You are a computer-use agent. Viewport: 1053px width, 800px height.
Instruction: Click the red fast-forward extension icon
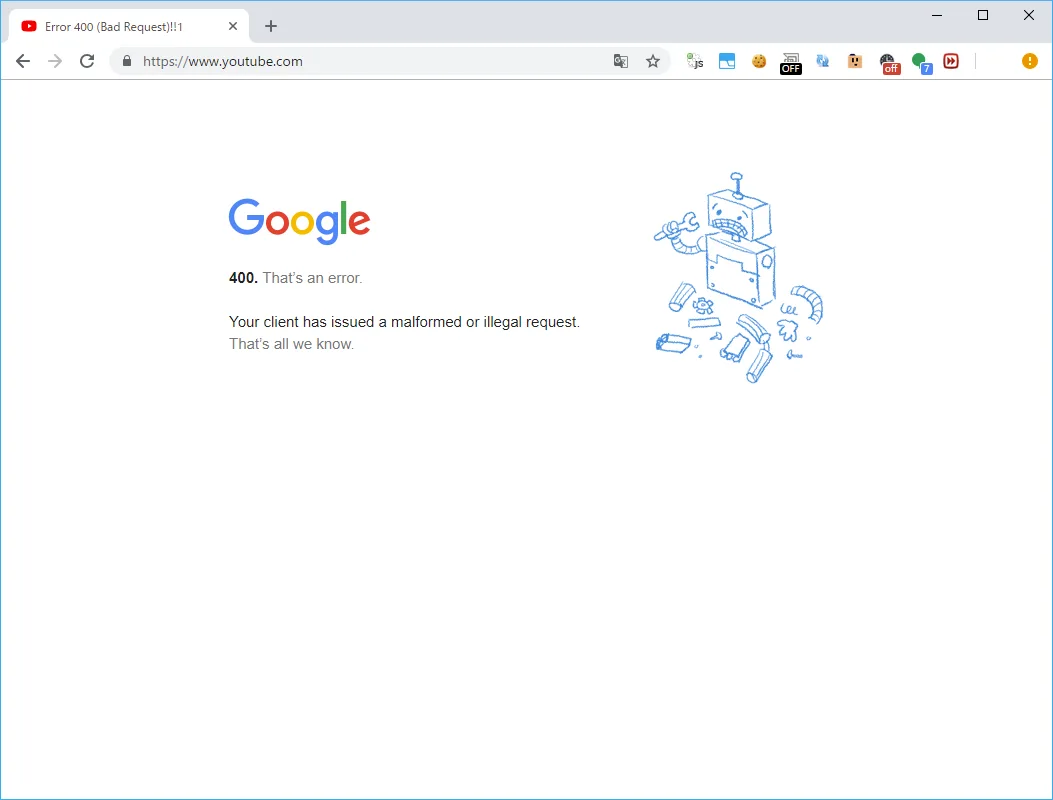point(951,61)
